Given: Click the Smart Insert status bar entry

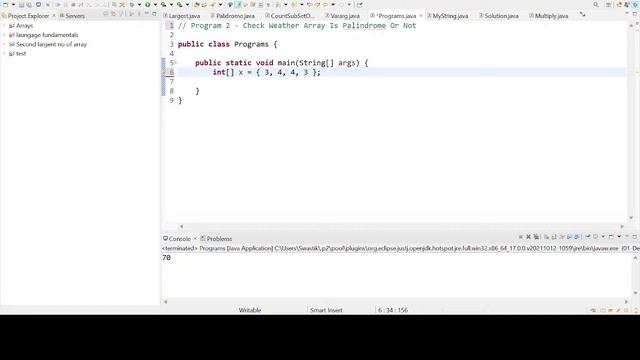Looking at the screenshot, I should [x=326, y=310].
